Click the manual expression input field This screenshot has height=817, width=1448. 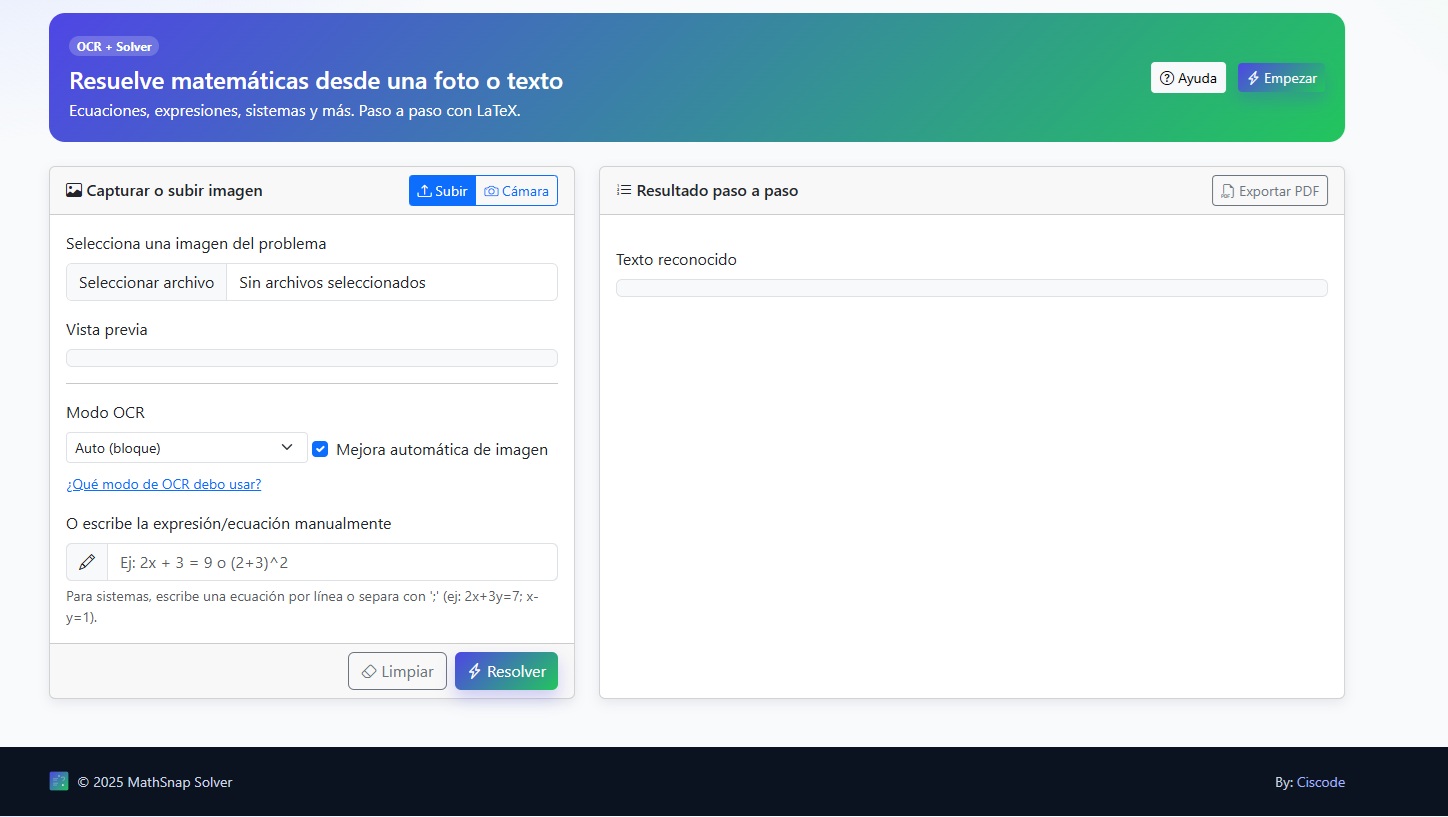332,562
